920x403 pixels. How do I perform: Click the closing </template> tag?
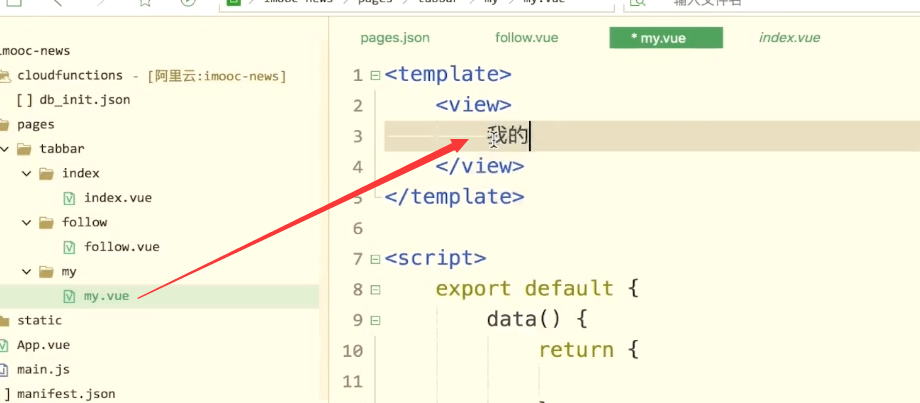pos(455,198)
